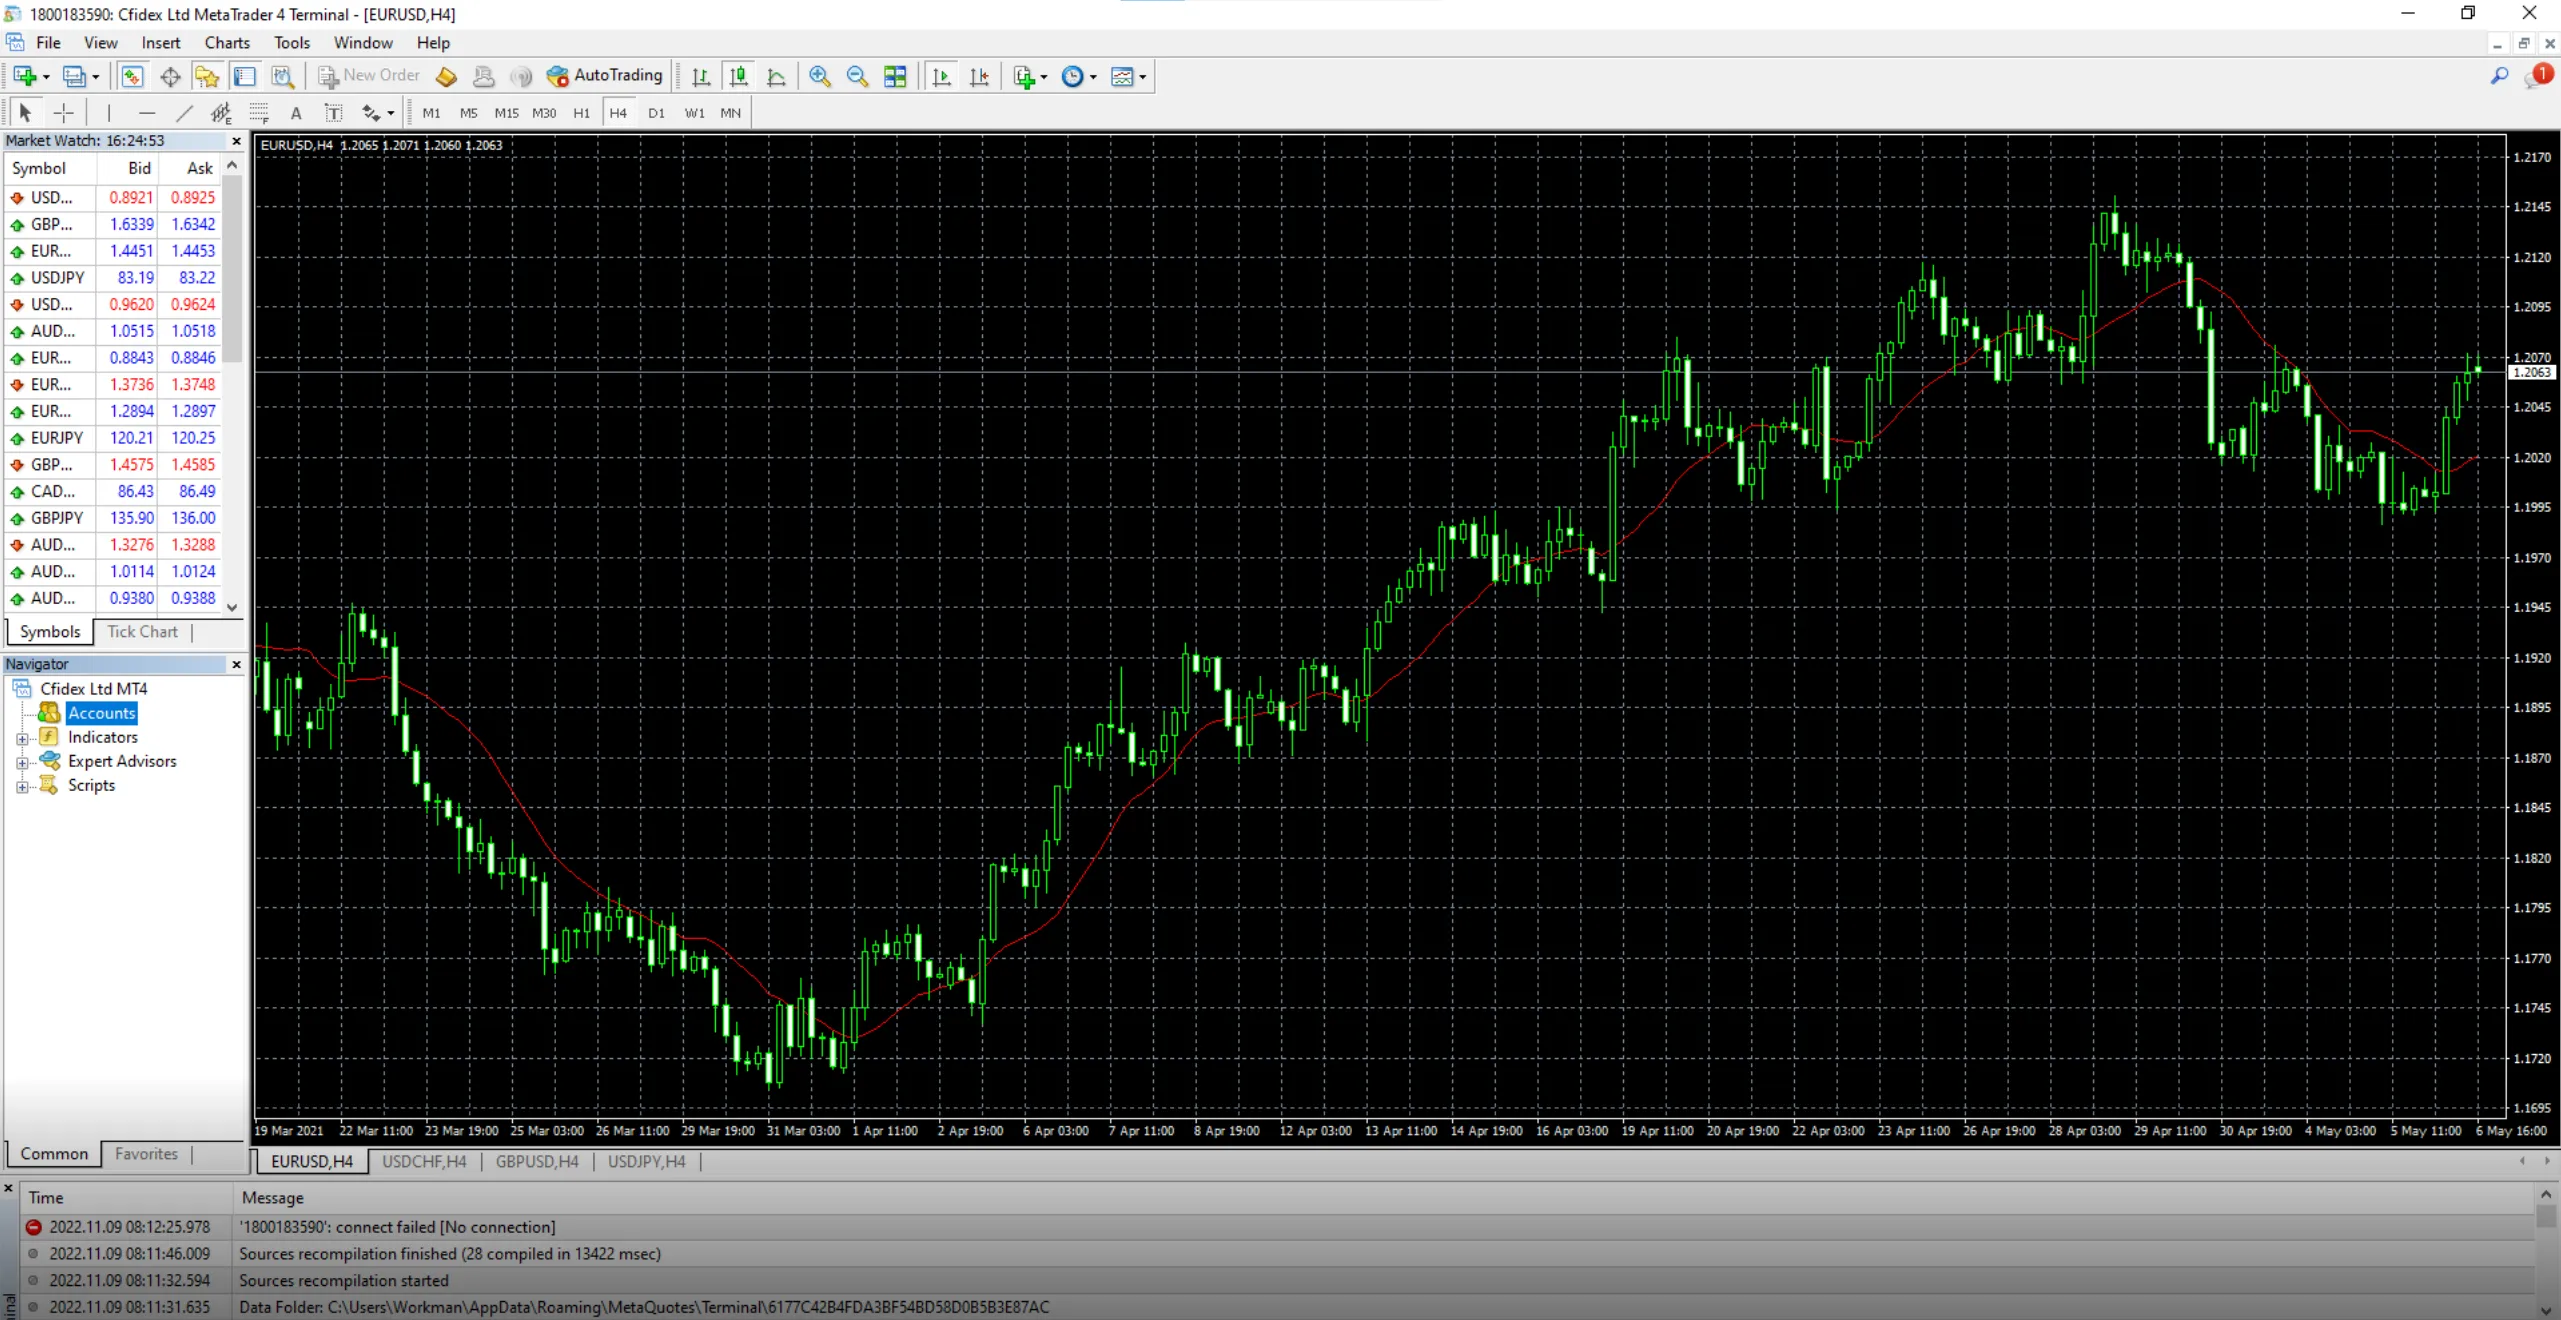Toggle the Data Window crosshair-circle icon
Image resolution: width=2561 pixels, height=1320 pixels.
170,76
